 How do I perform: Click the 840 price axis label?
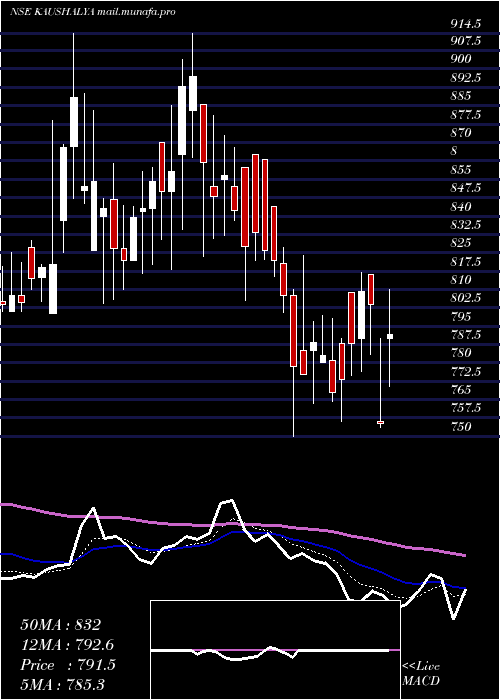click(460, 207)
